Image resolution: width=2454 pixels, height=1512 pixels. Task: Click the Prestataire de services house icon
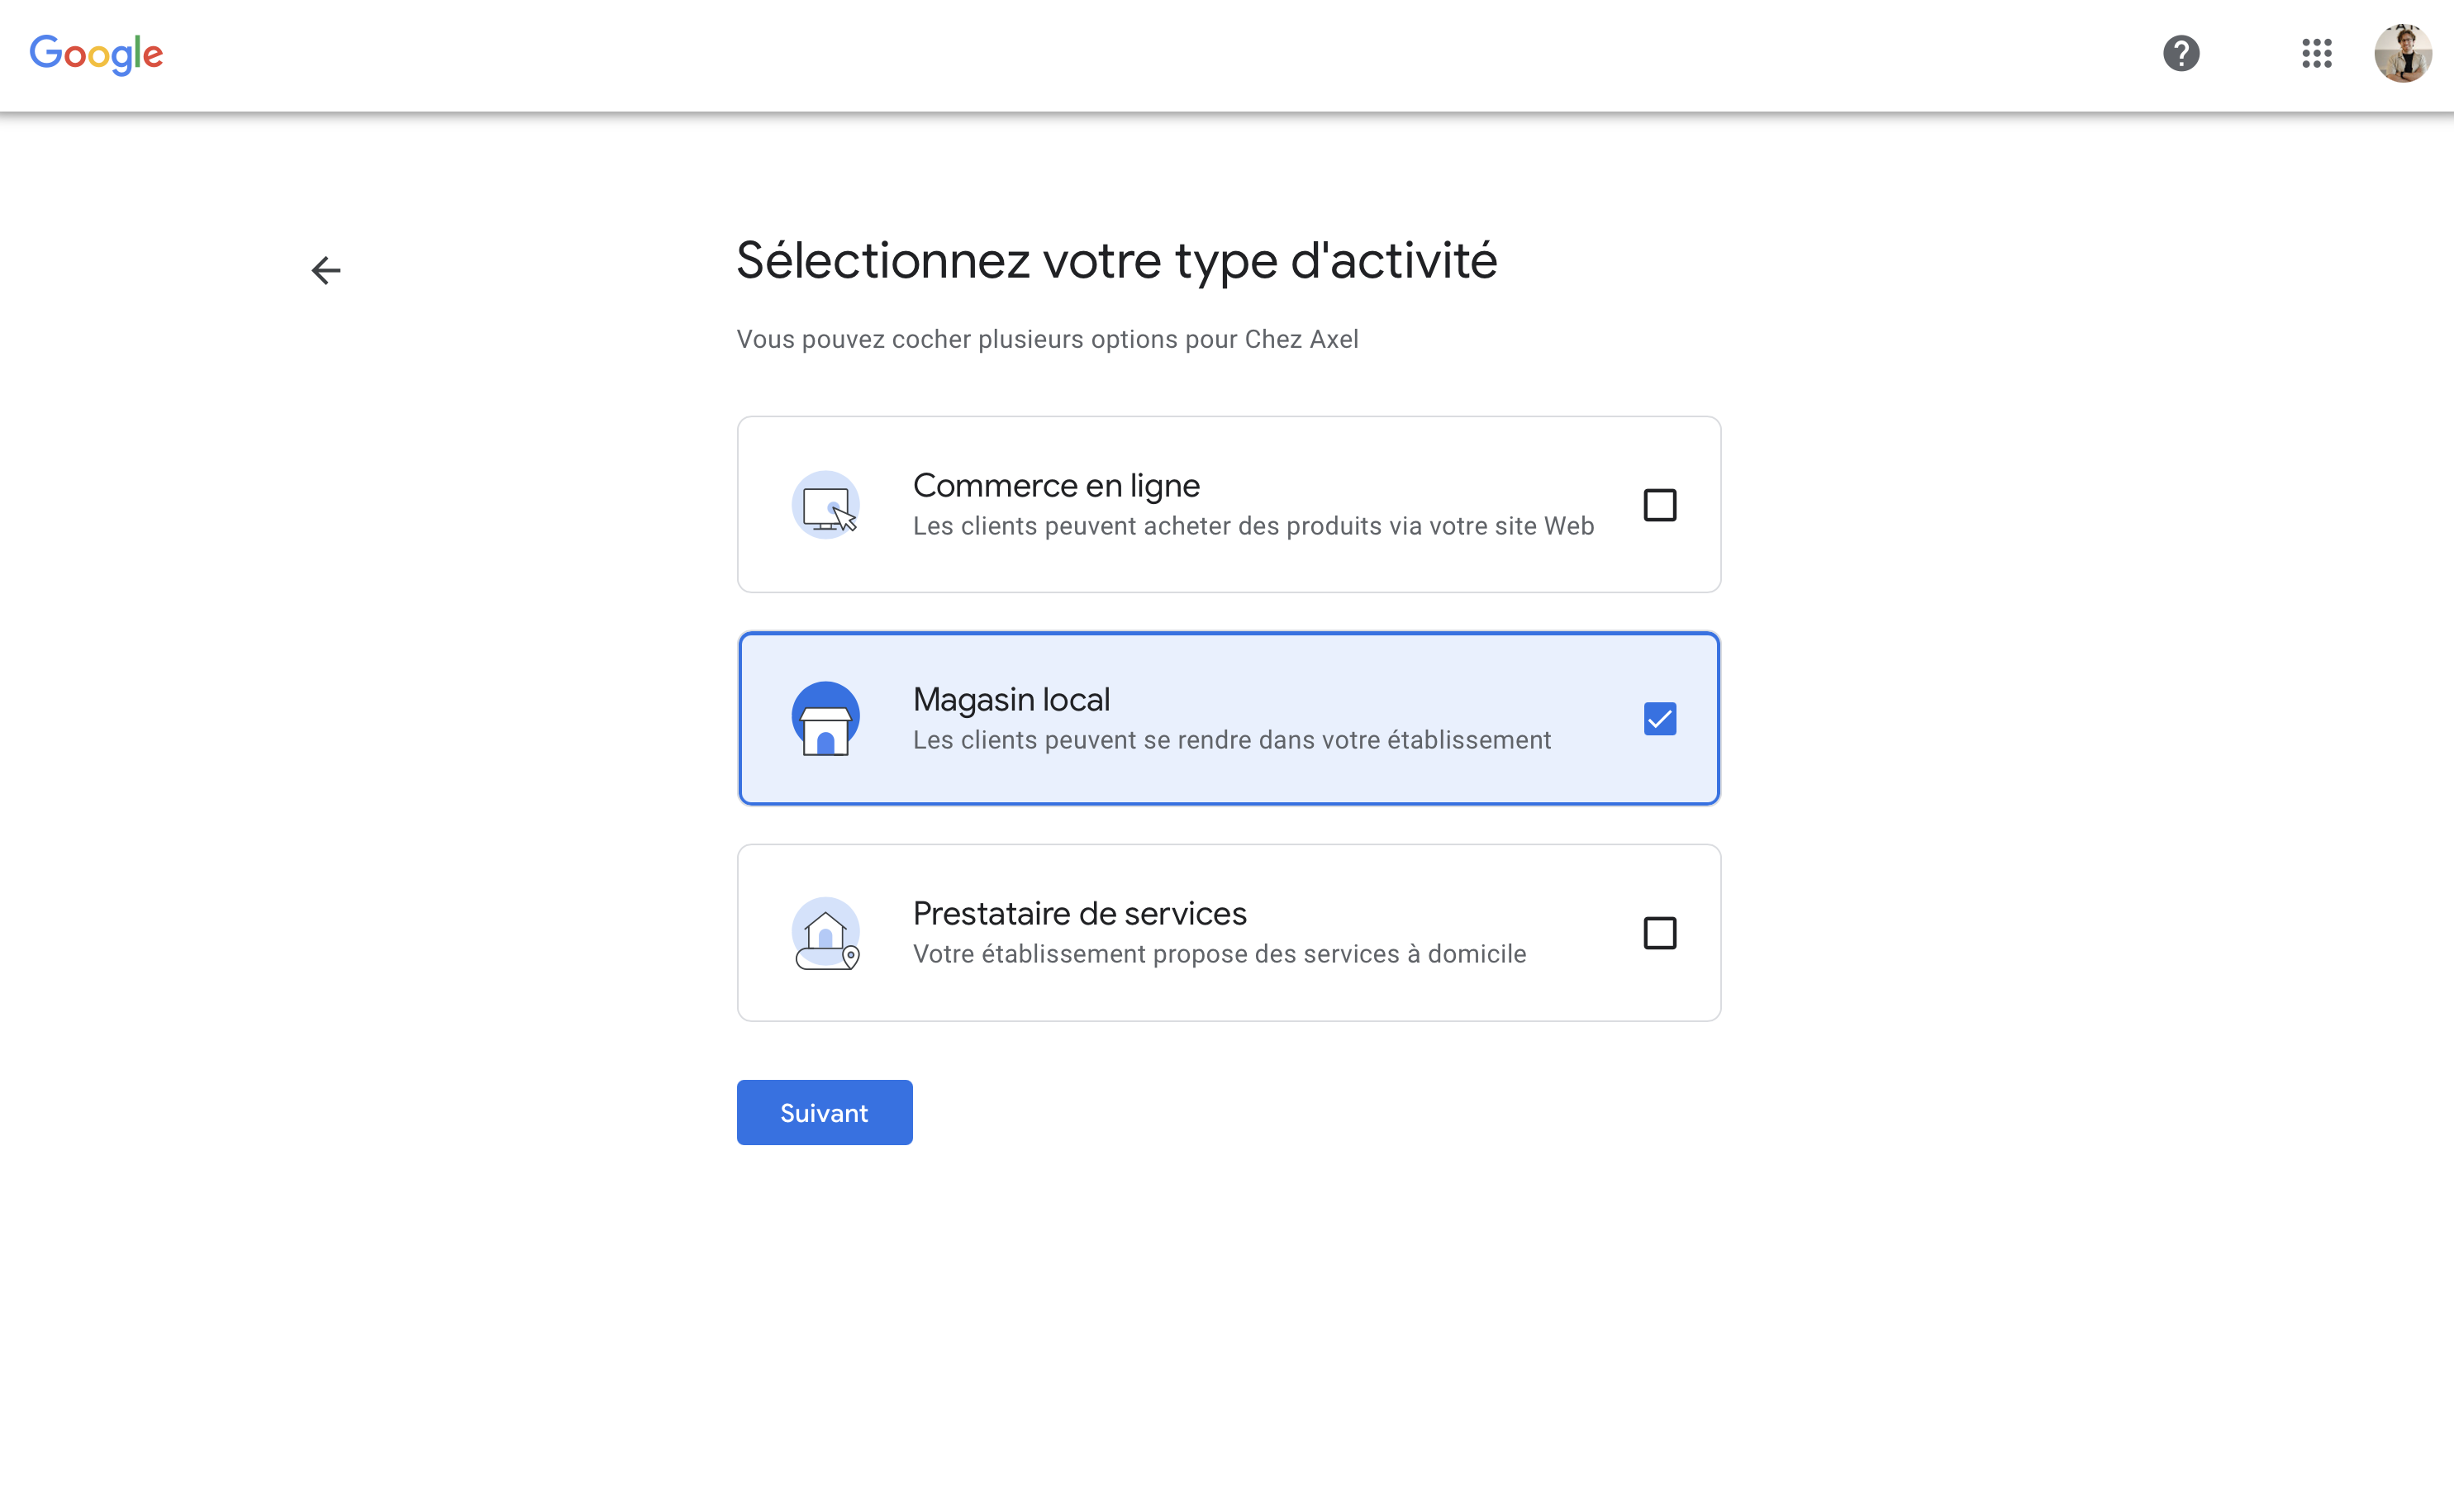tap(826, 933)
